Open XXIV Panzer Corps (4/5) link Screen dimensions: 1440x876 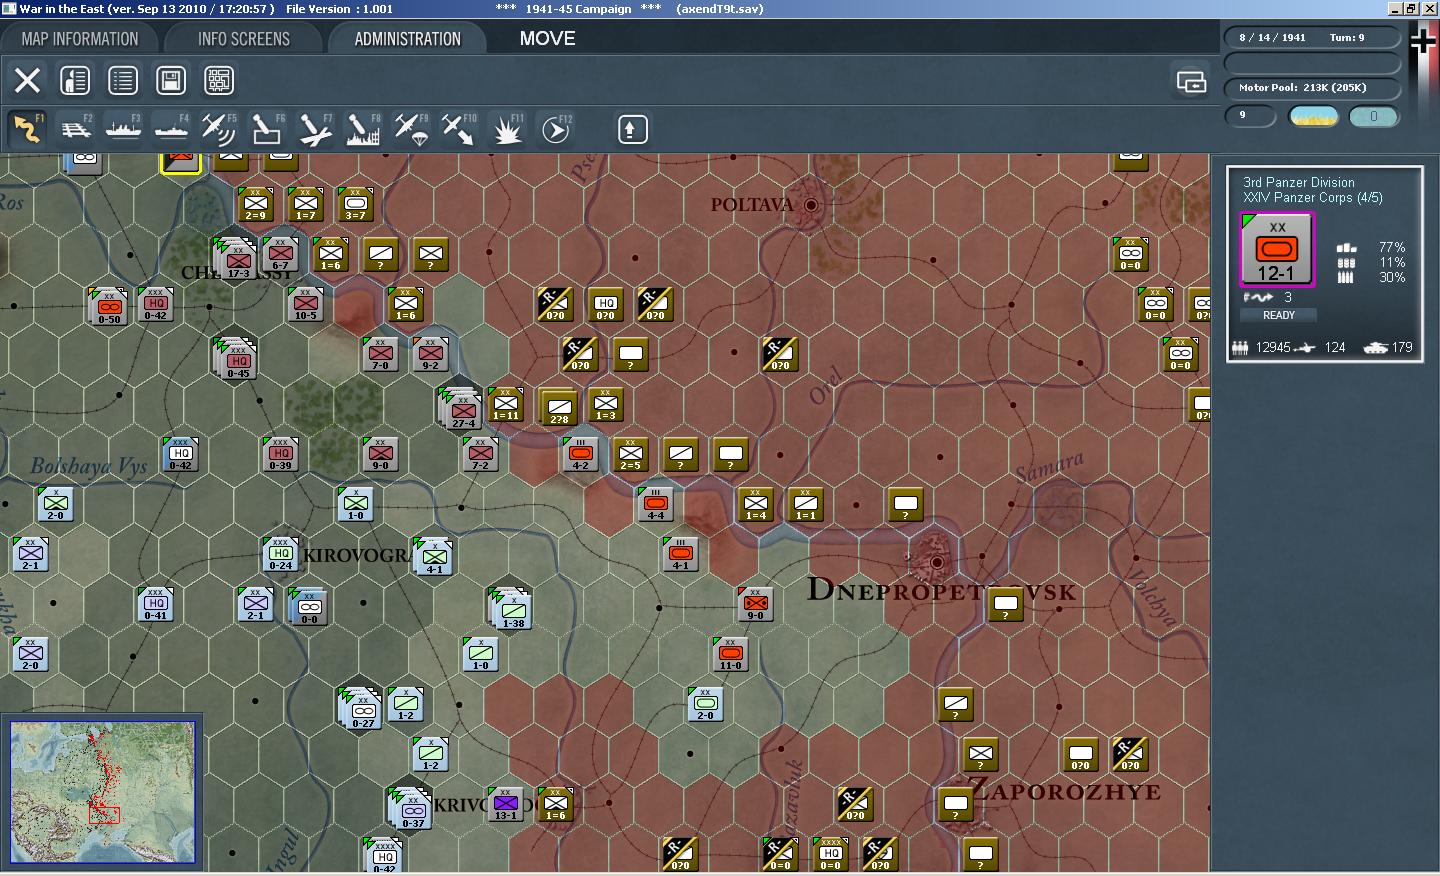pos(1312,197)
